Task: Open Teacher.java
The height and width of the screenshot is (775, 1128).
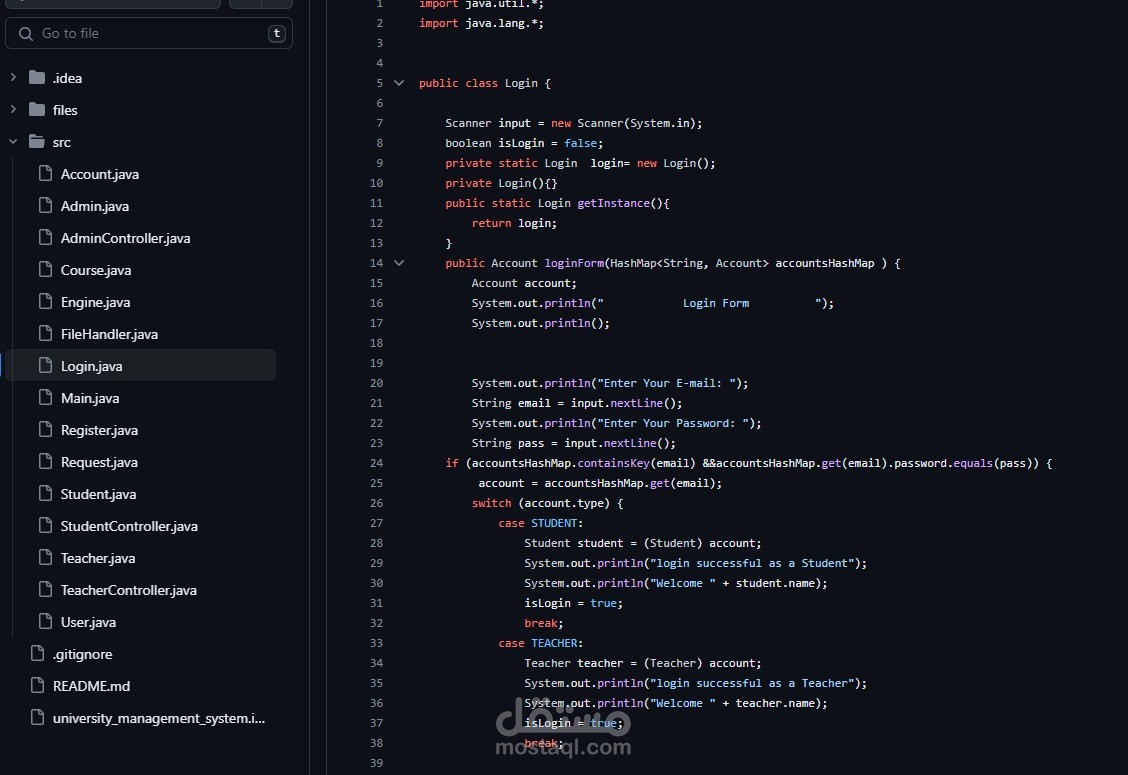Action: pos(98,558)
